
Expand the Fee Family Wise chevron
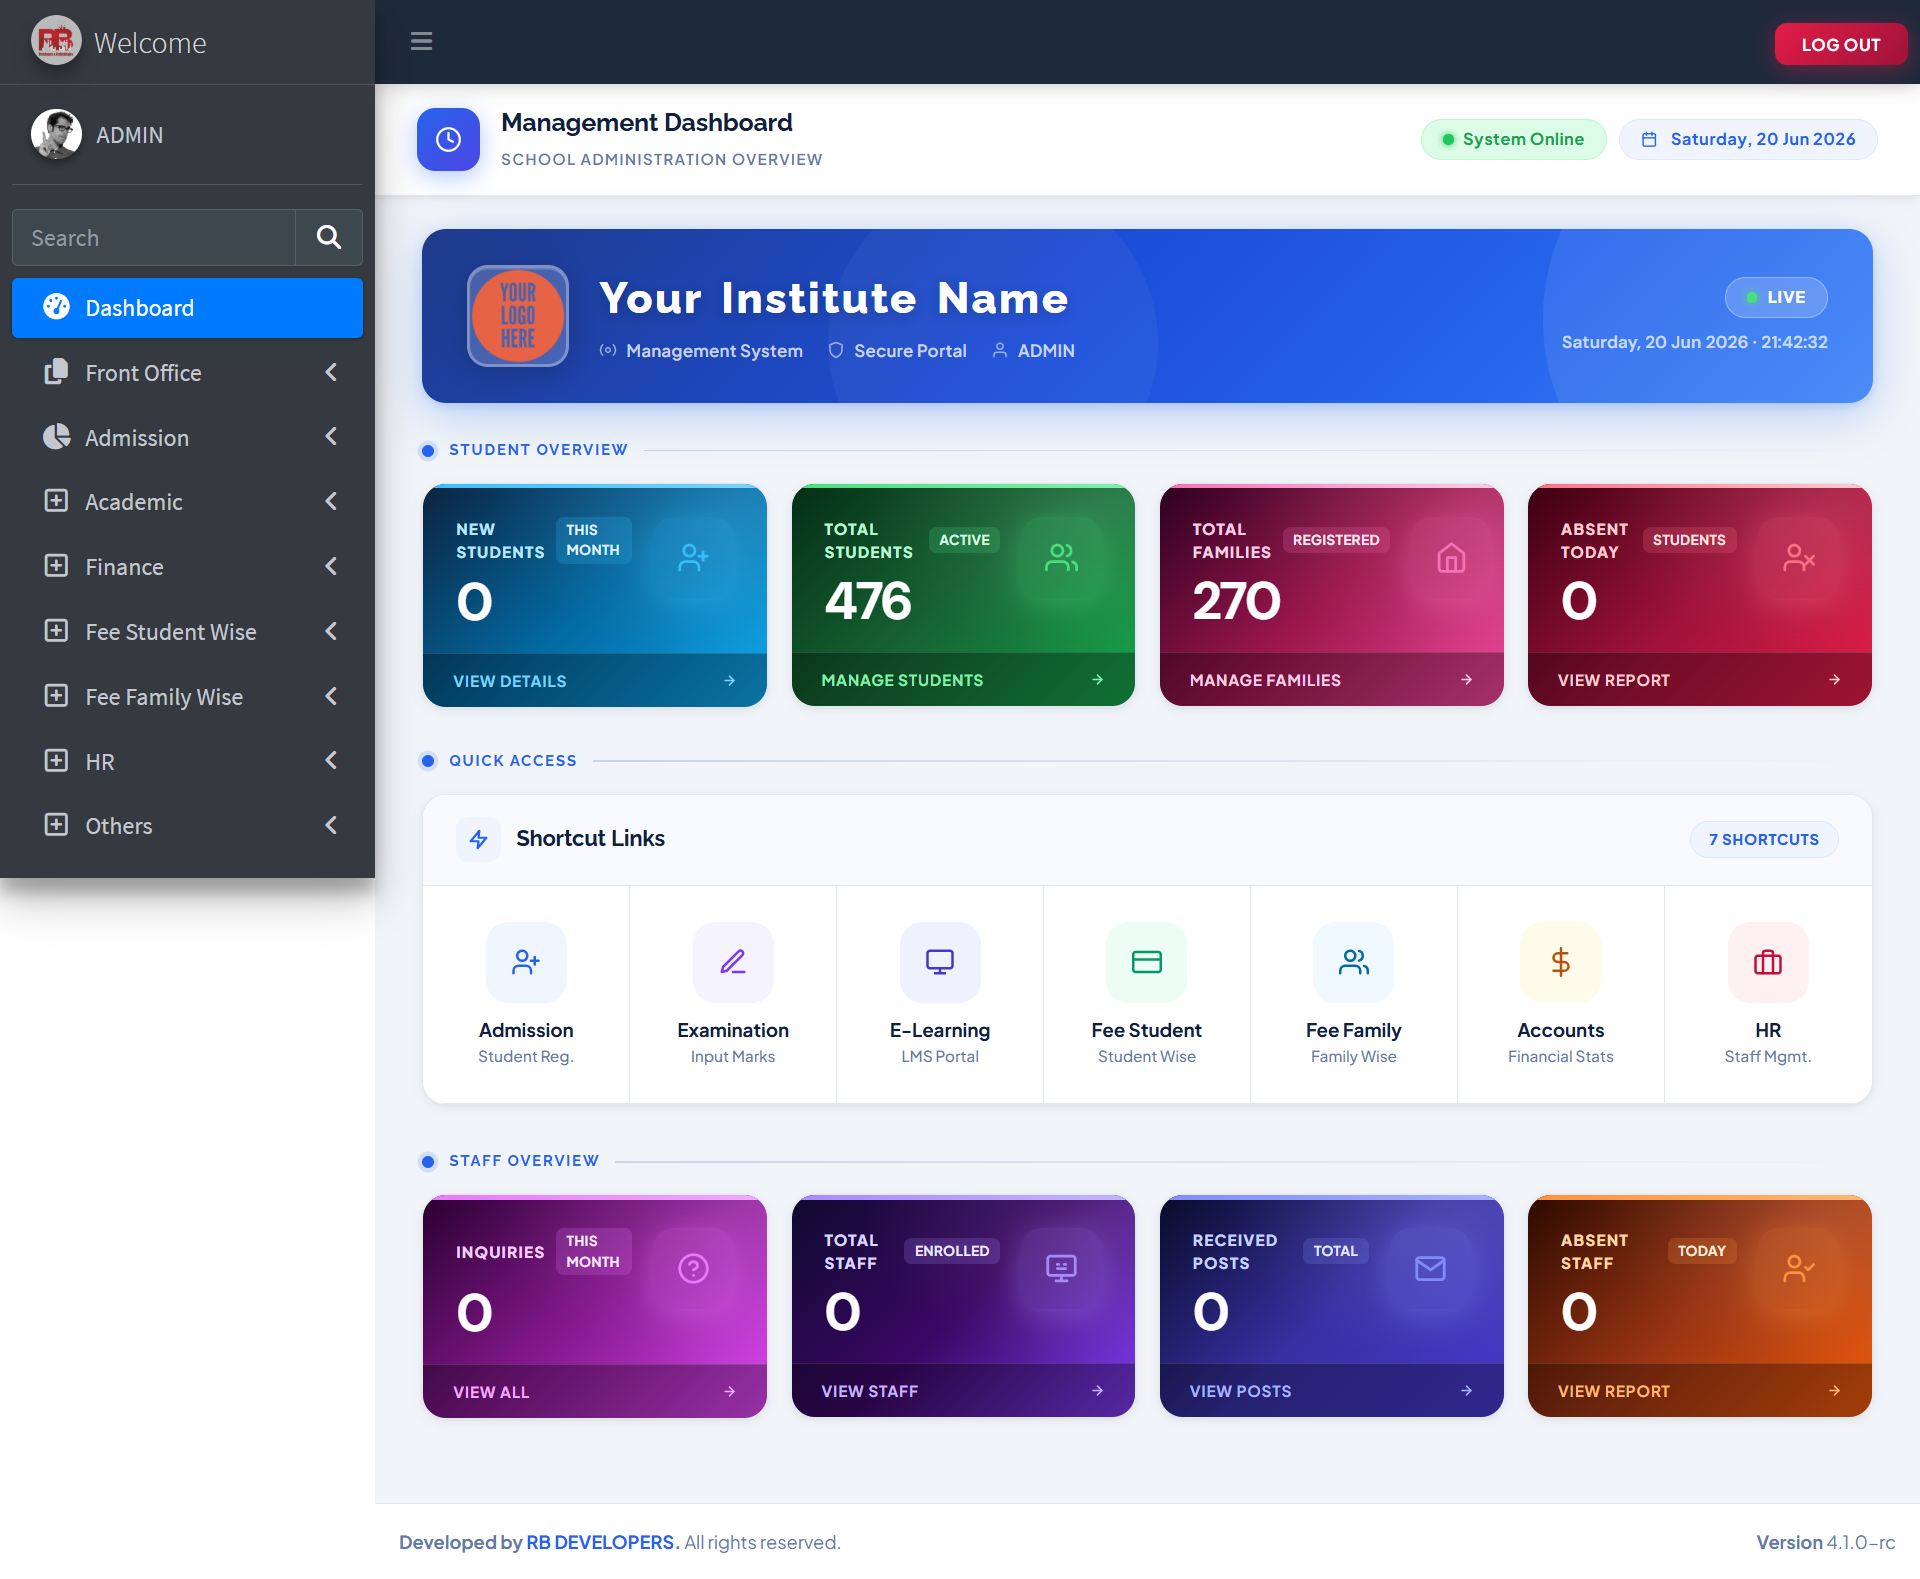click(331, 696)
